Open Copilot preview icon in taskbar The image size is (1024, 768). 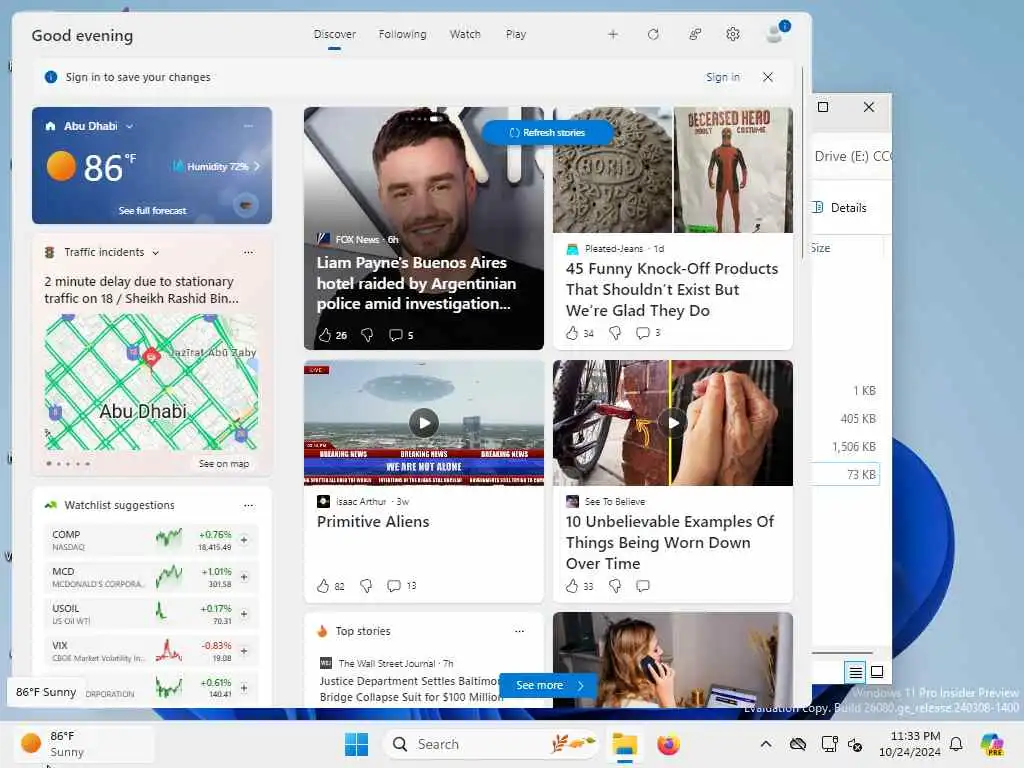(991, 744)
